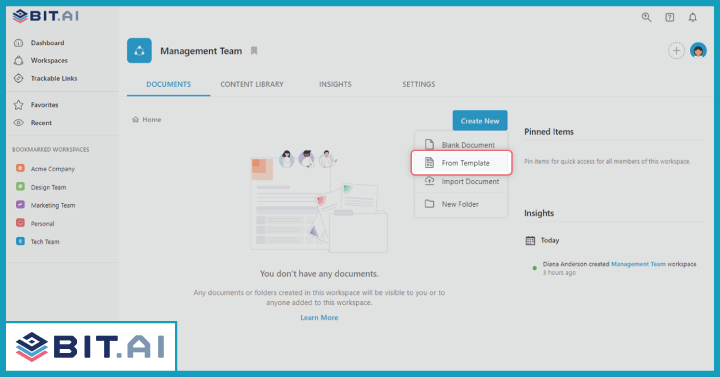This screenshot has height=377, width=720.
Task: Select Import Document menu entry
Action: pyautogui.click(x=461, y=181)
